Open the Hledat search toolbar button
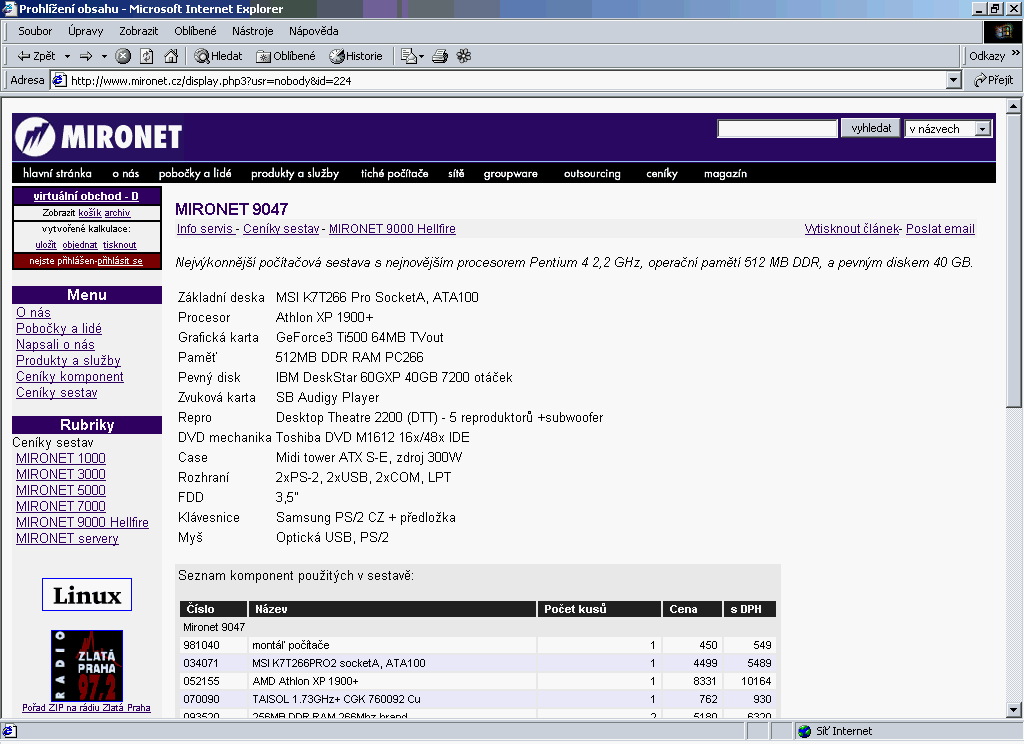1024x744 pixels. pos(218,56)
